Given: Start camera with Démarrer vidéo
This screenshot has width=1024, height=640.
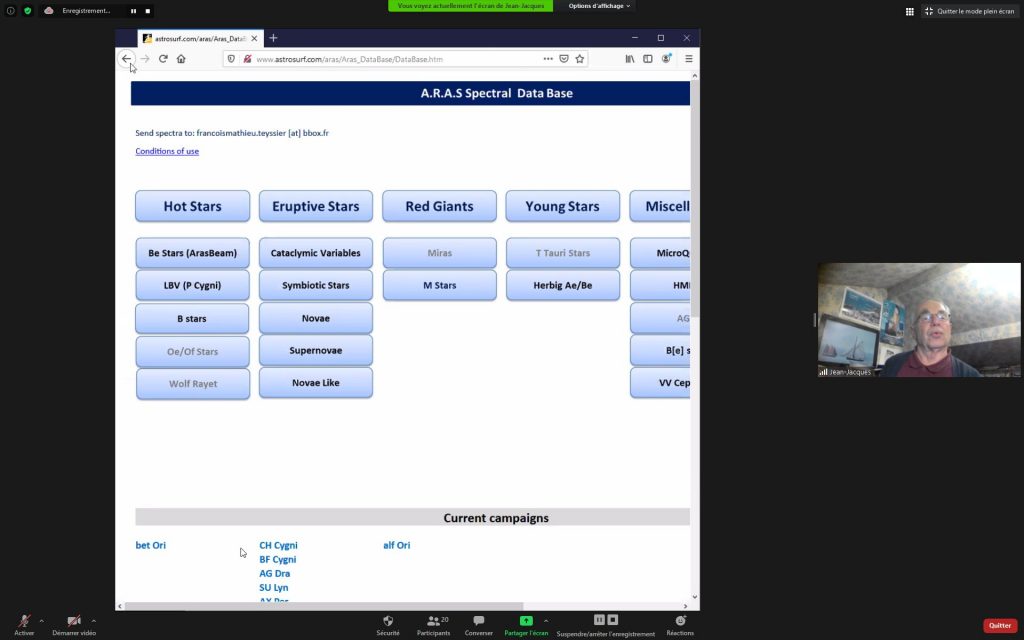Looking at the screenshot, I should (74, 624).
